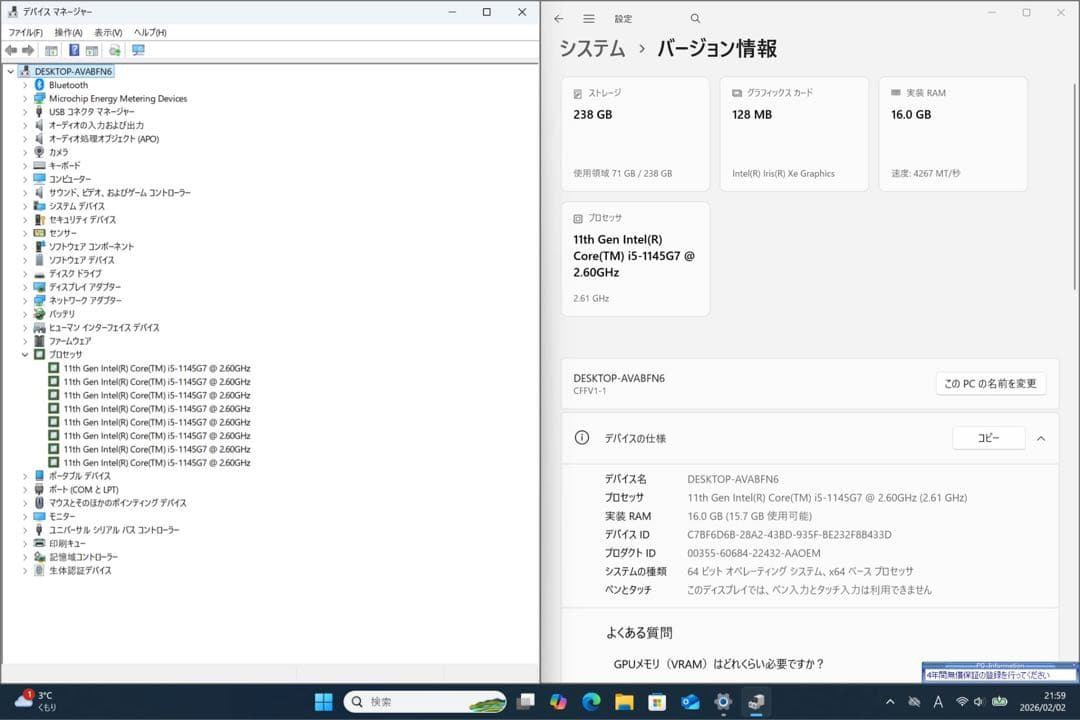Image resolution: width=1080 pixels, height=720 pixels.
Task: Click the forward navigation arrow in Device Manager
Action: pos(27,50)
